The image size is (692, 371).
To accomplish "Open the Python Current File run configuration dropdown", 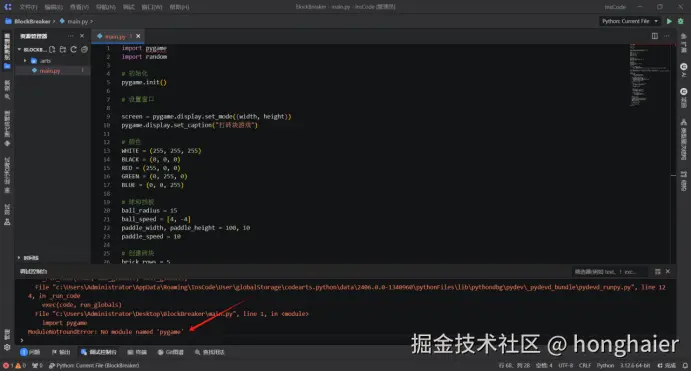I will pyautogui.click(x=629, y=21).
